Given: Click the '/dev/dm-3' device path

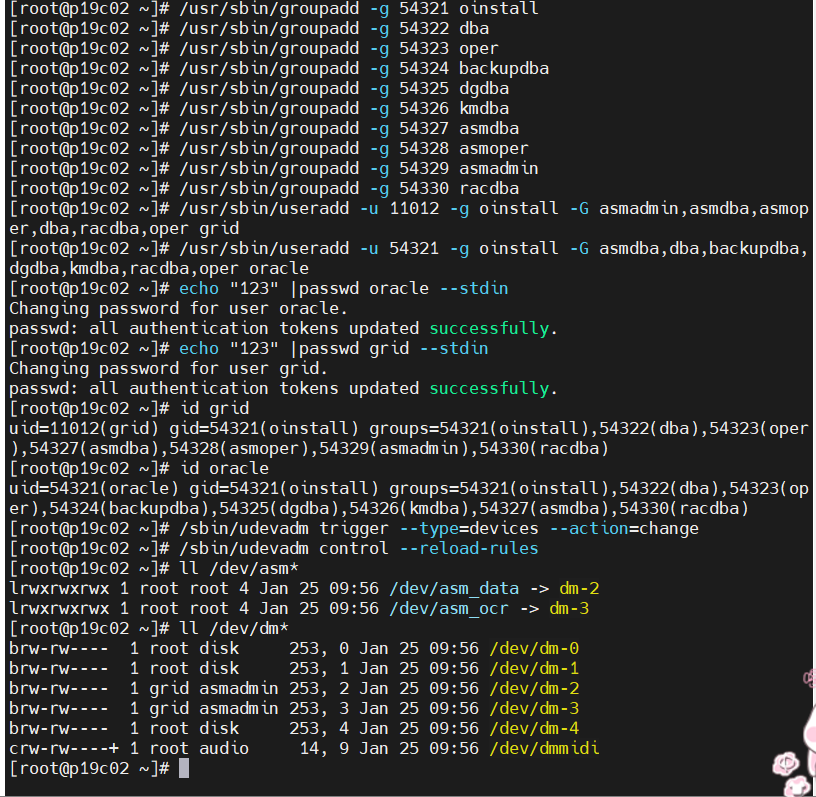Looking at the screenshot, I should 534,709.
